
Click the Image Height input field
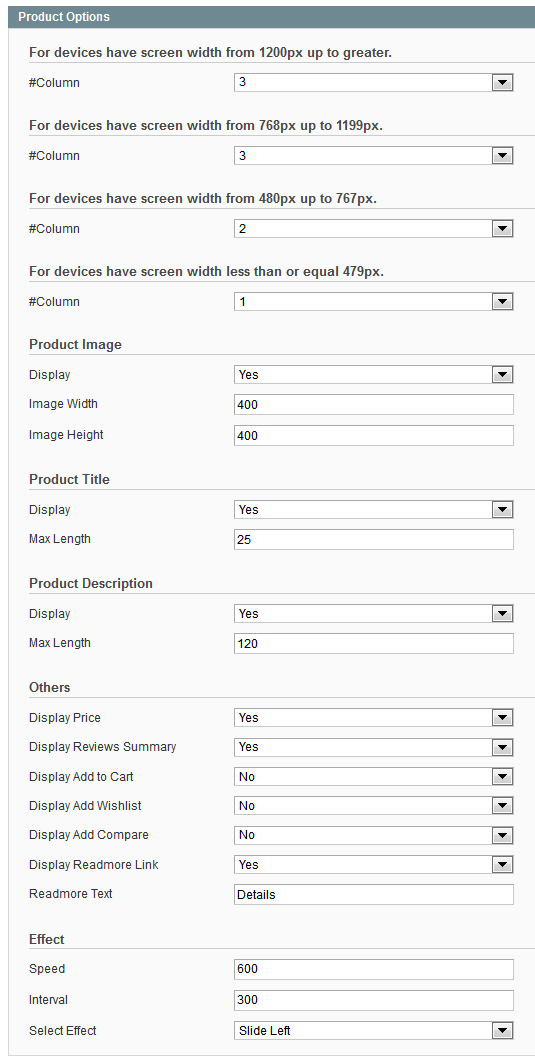374,435
